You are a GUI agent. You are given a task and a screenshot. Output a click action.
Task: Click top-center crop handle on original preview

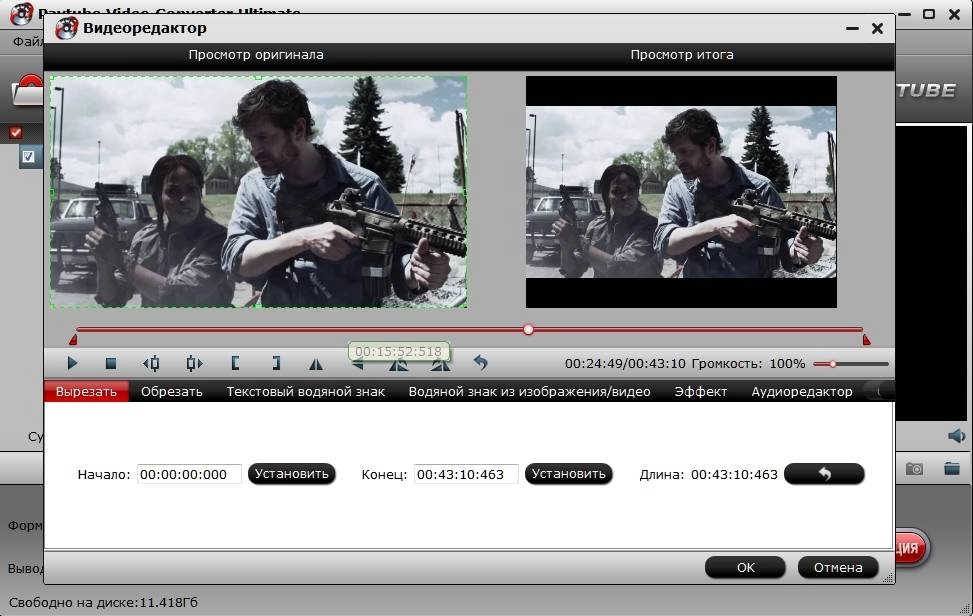coord(258,78)
